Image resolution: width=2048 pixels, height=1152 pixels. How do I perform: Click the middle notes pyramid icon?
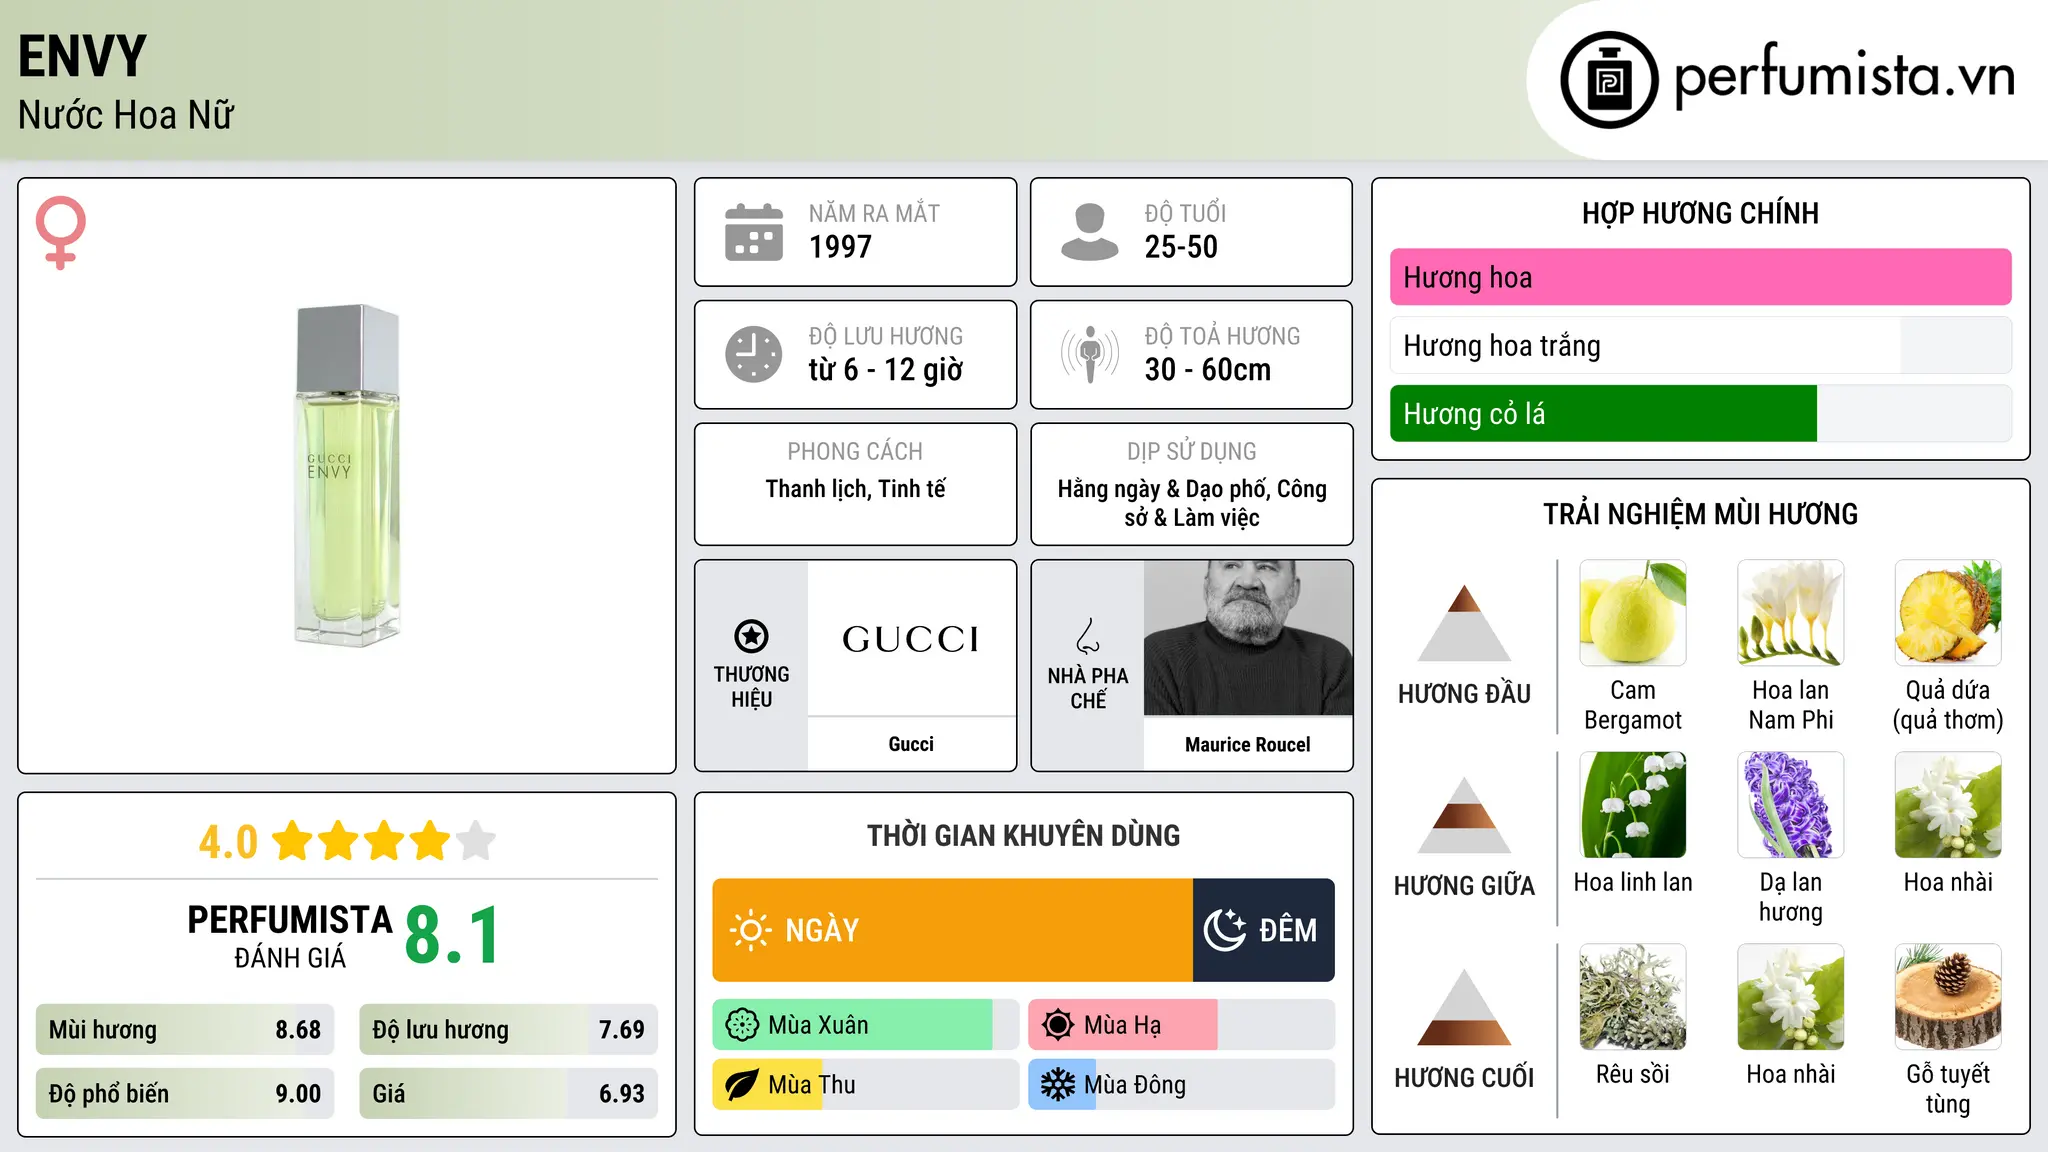click(1464, 815)
